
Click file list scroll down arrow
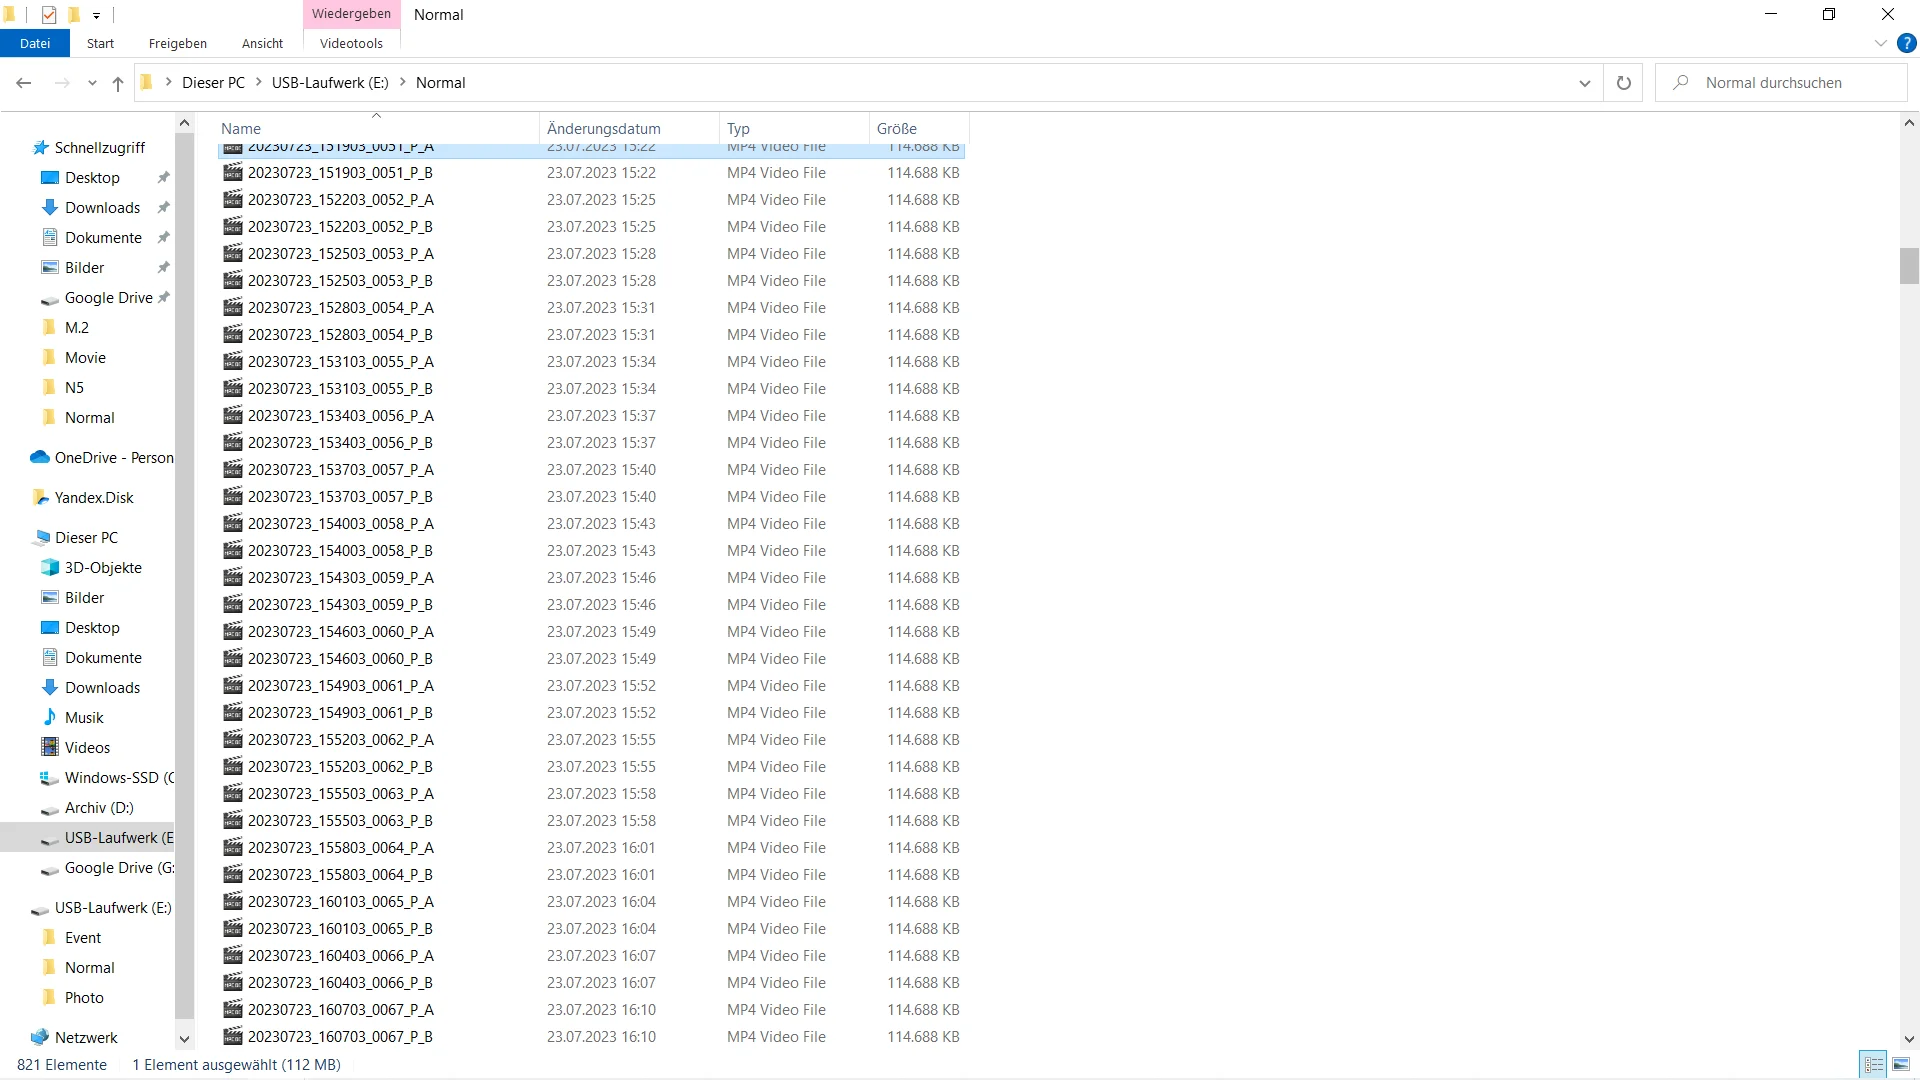[x=1909, y=1039]
